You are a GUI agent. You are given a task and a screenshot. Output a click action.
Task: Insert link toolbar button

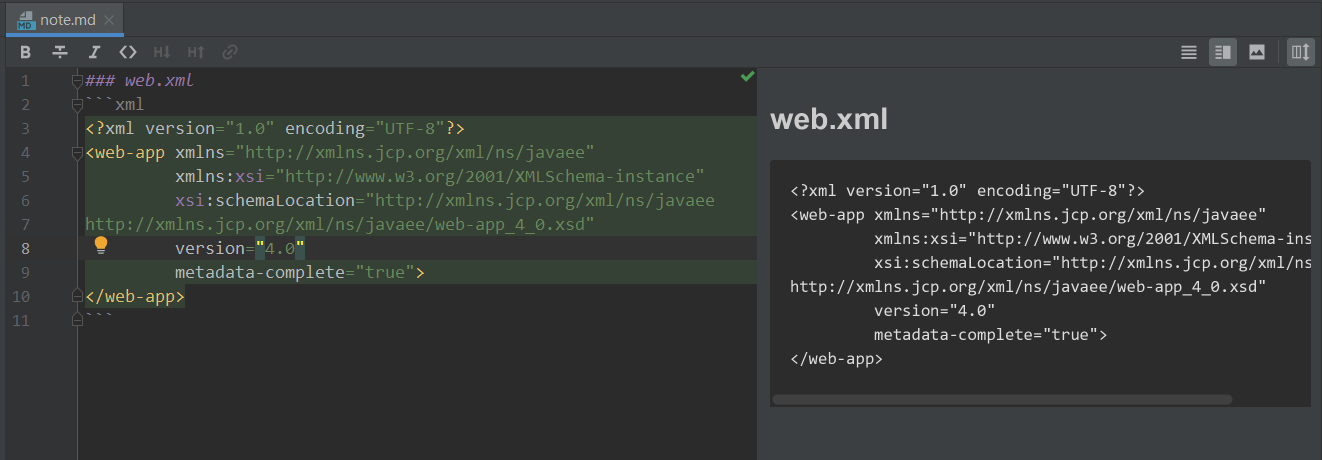tap(230, 52)
